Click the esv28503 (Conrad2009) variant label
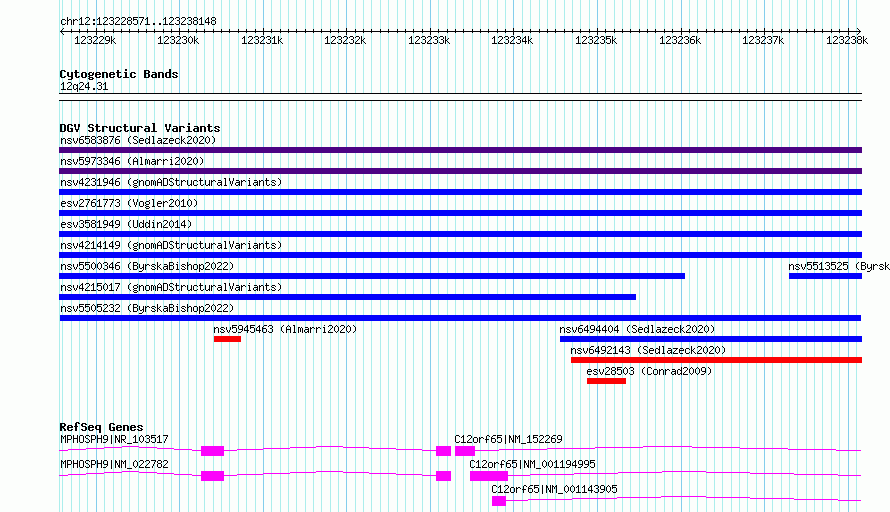 [649, 371]
